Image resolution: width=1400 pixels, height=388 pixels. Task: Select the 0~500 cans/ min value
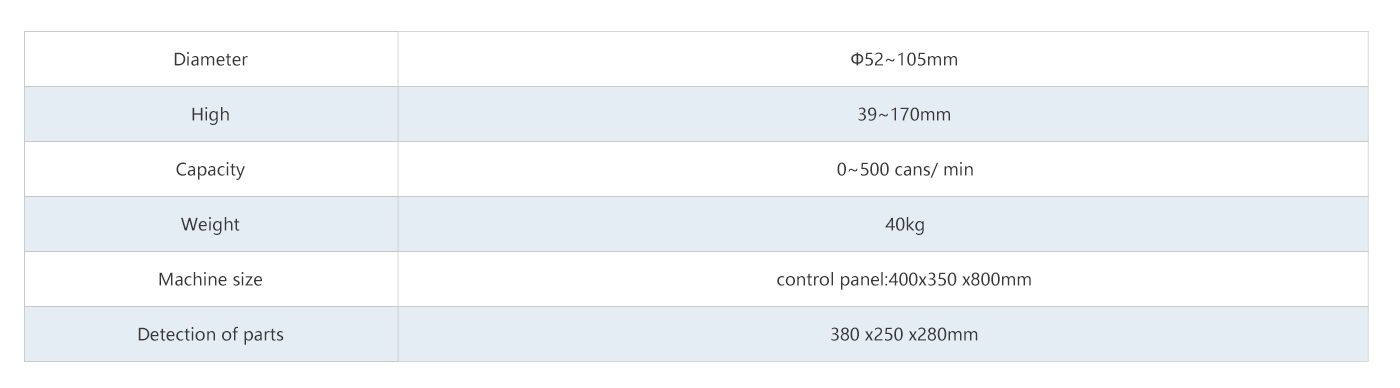click(904, 170)
